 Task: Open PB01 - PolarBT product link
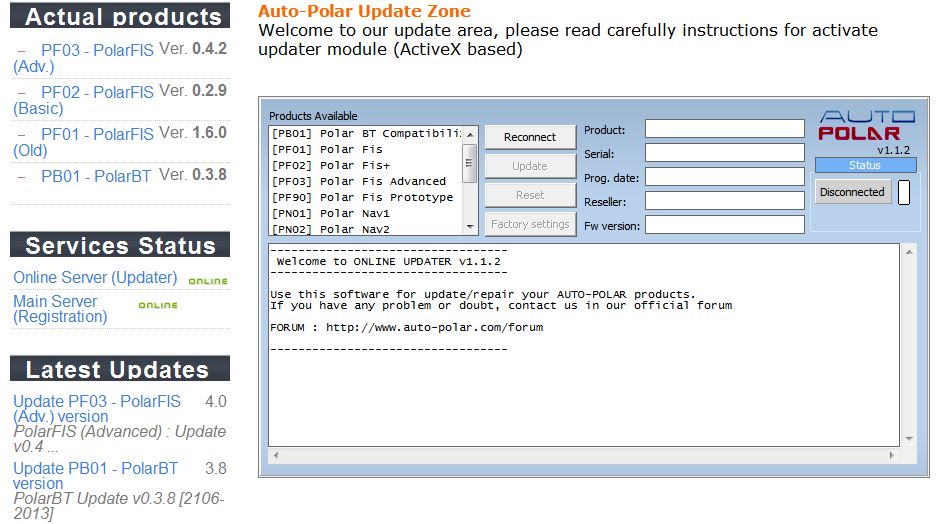(96, 176)
